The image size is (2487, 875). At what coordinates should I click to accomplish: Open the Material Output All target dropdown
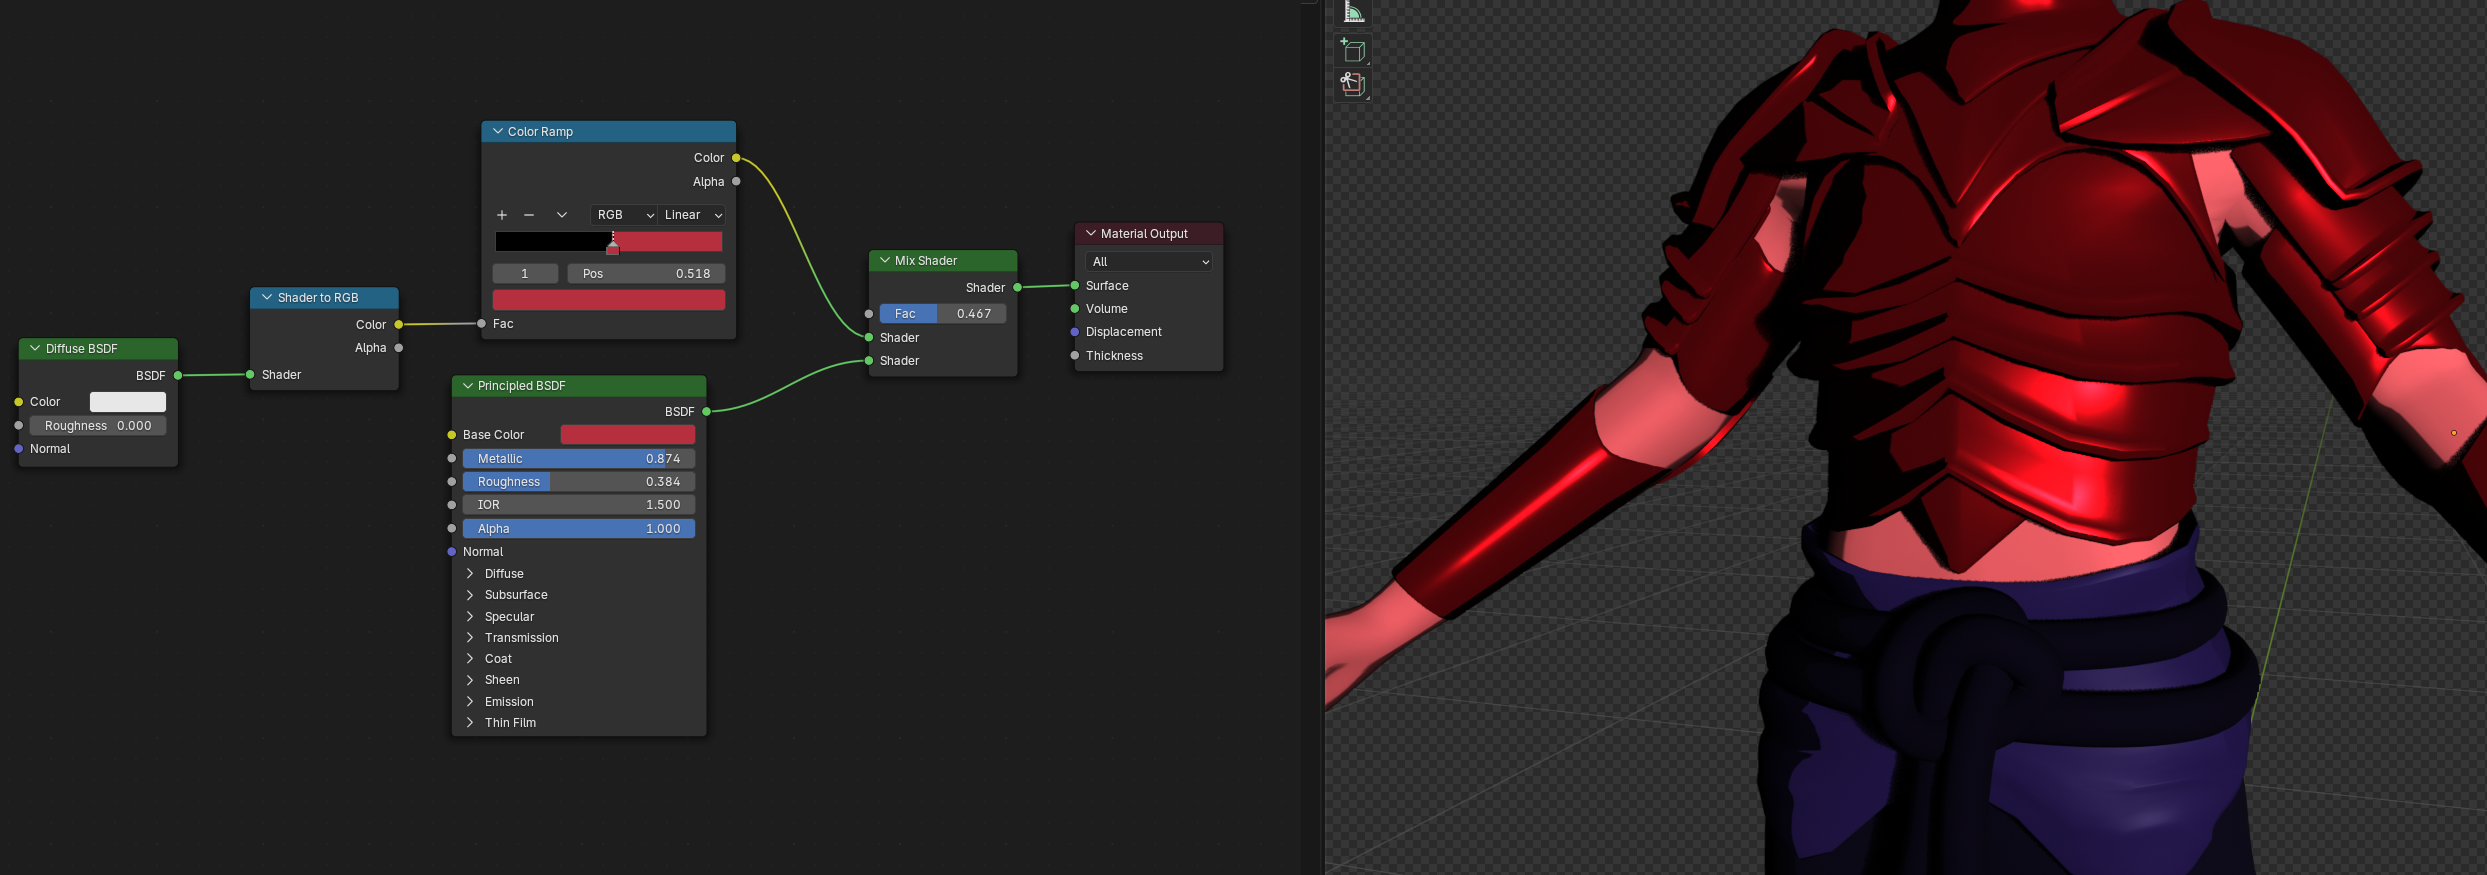(1148, 262)
